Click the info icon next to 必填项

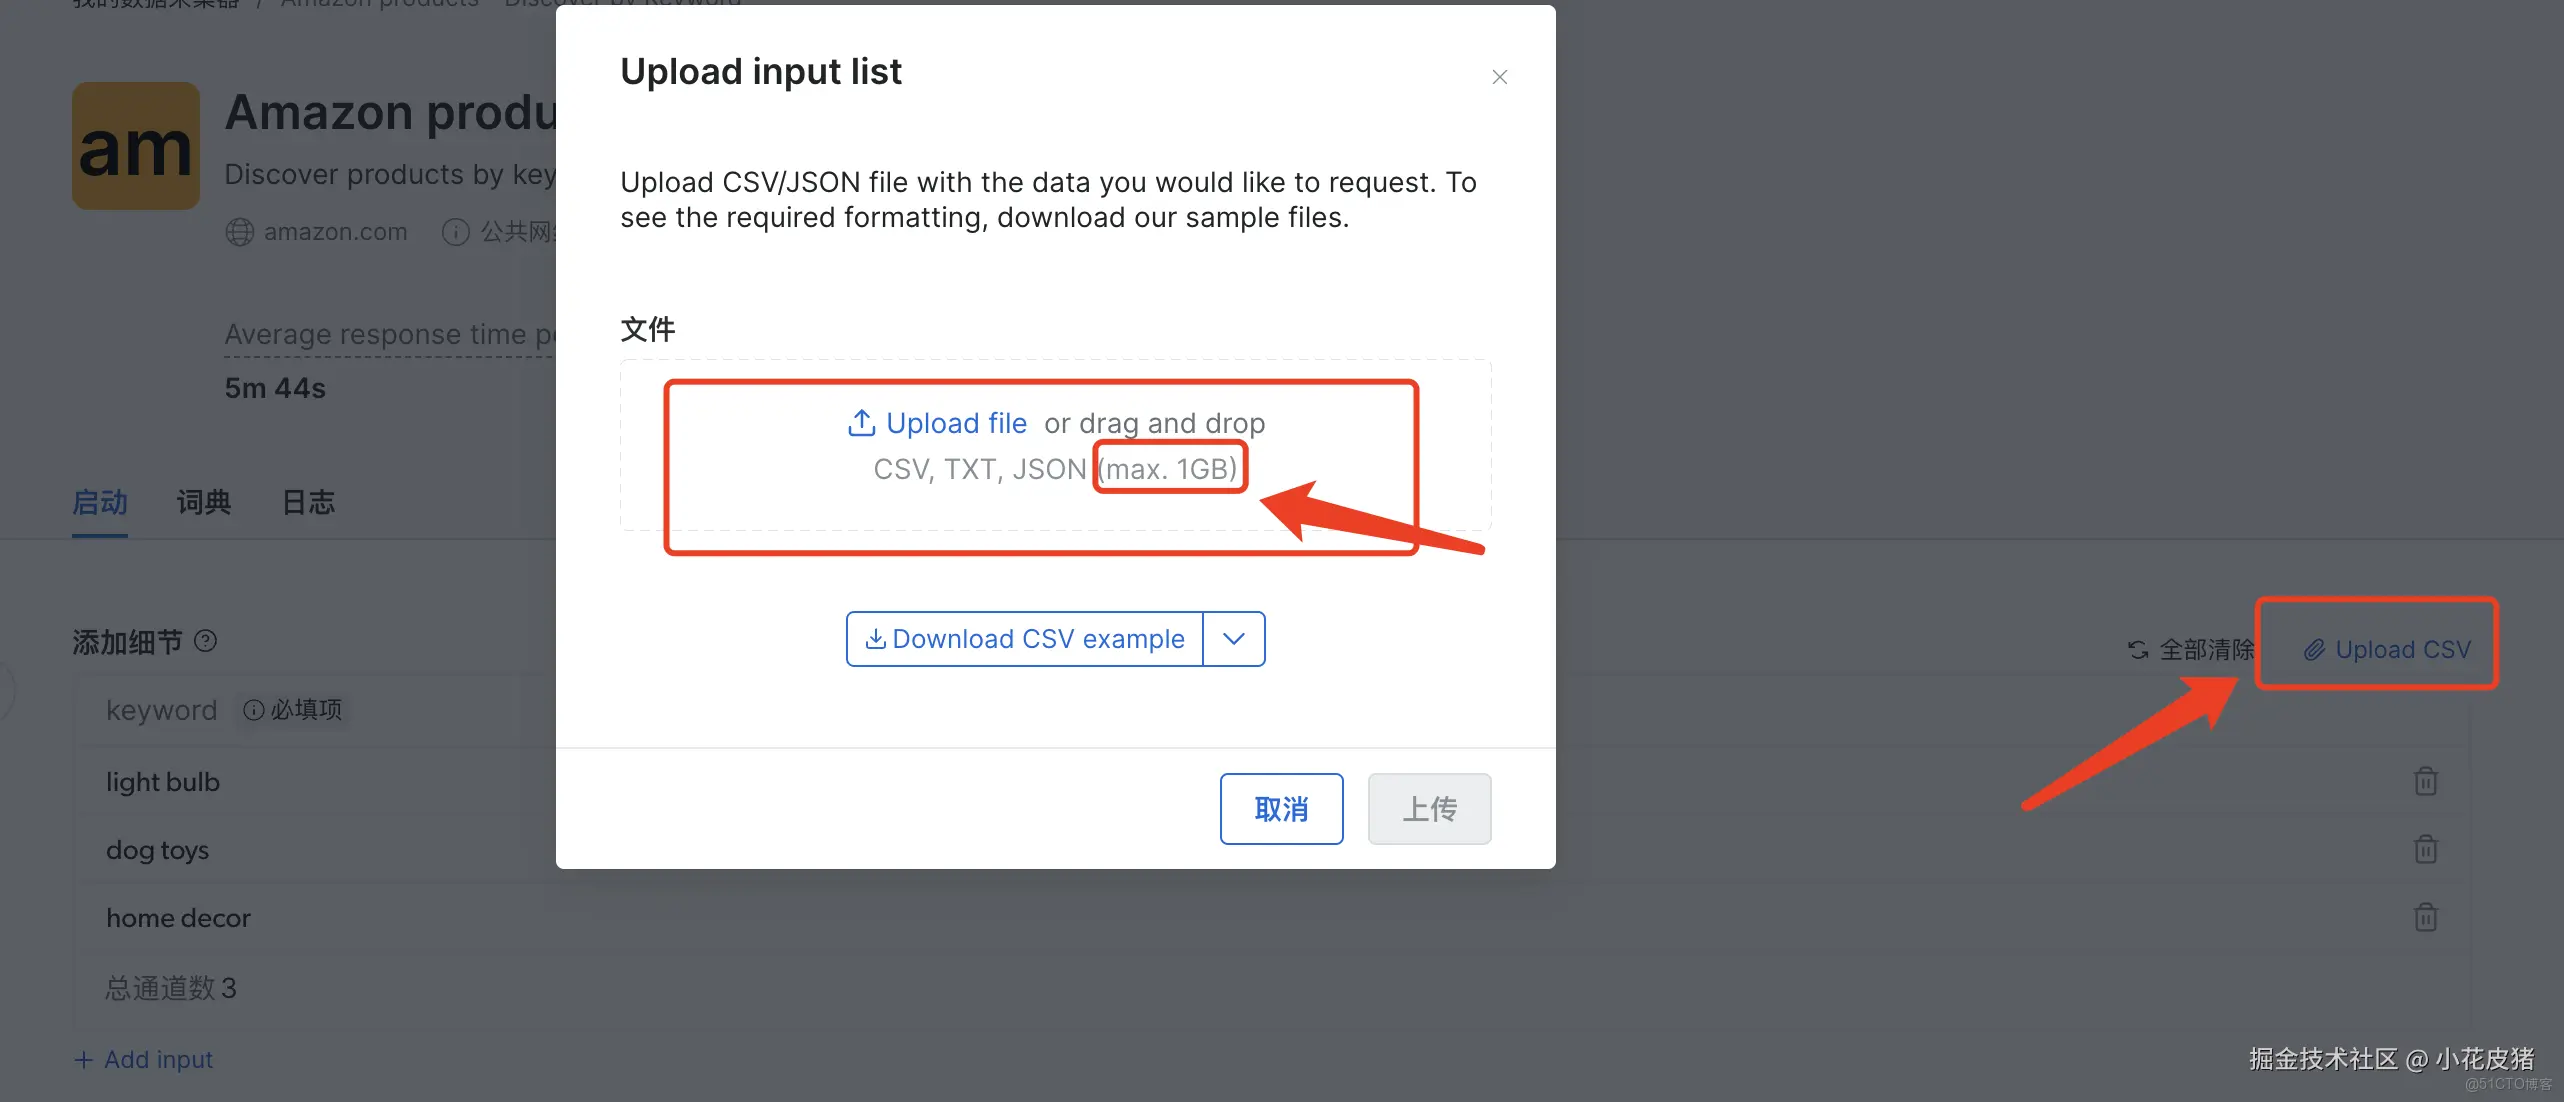point(254,710)
